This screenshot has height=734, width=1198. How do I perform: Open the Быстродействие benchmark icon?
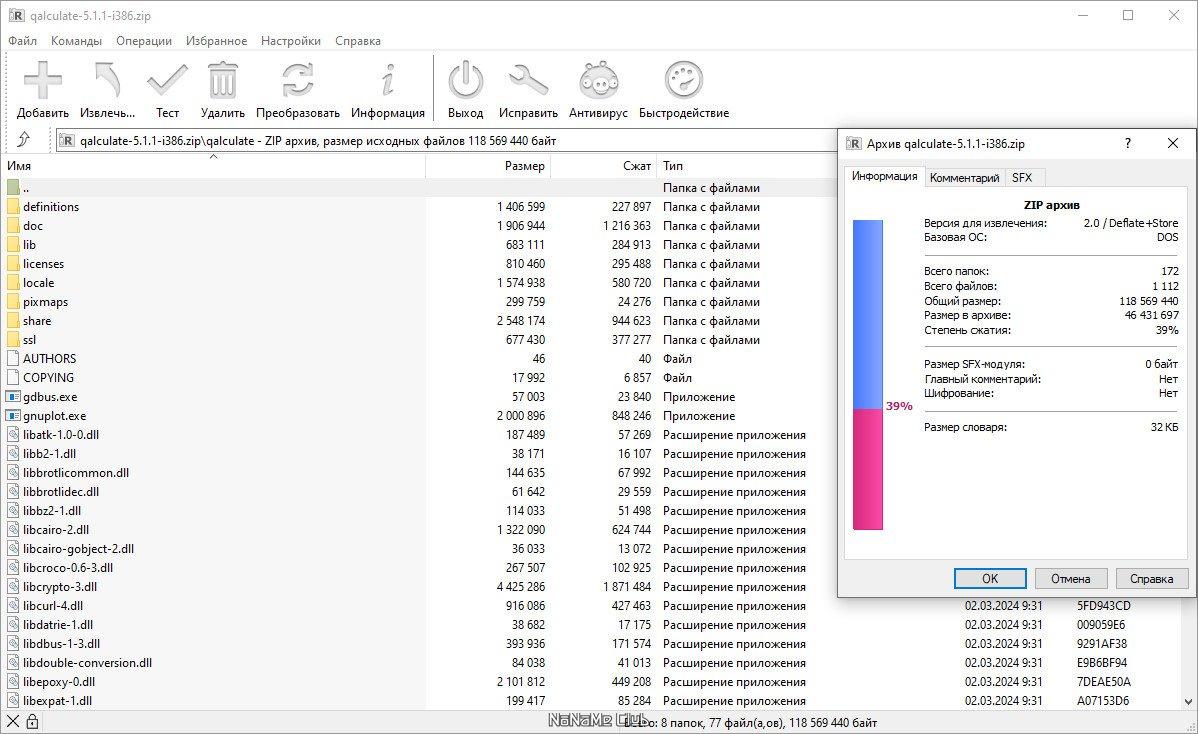coord(684,82)
